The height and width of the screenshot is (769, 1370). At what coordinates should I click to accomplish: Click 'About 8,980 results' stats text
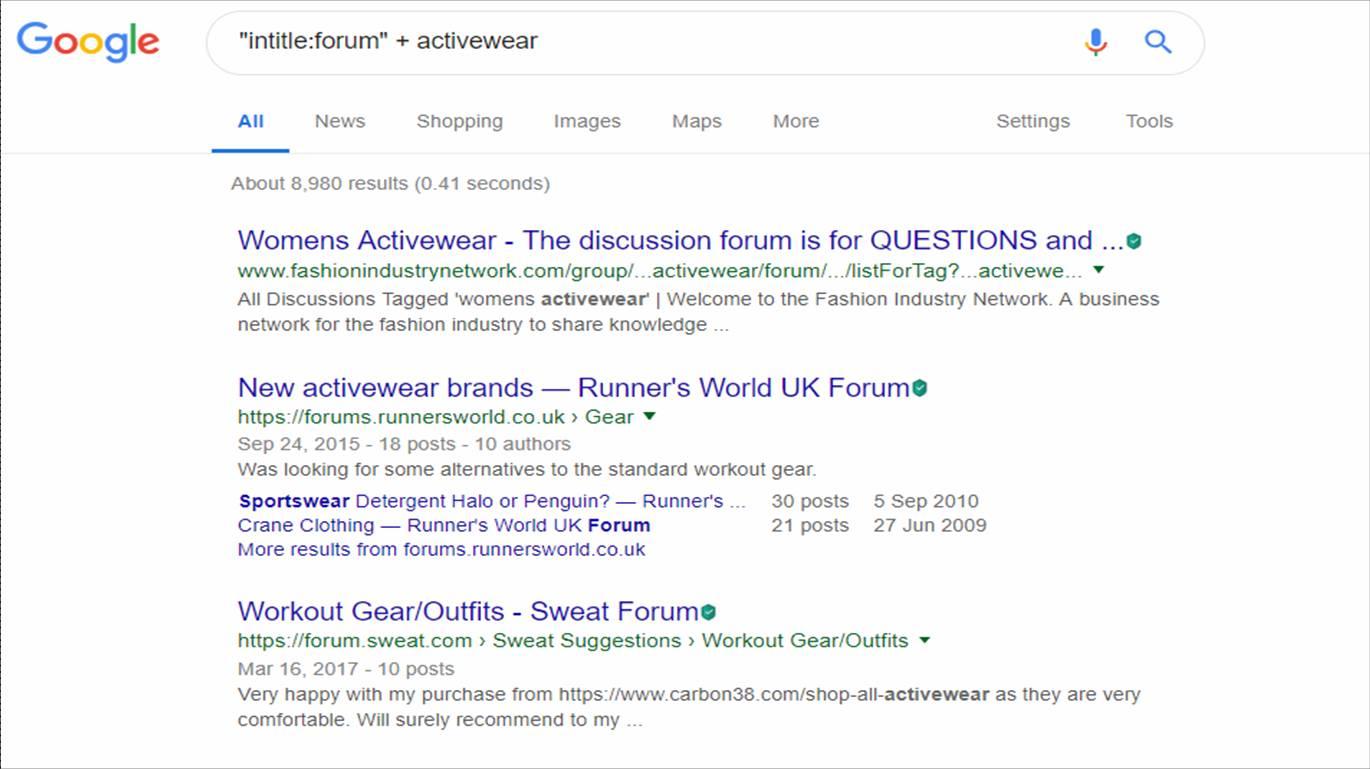coord(390,184)
